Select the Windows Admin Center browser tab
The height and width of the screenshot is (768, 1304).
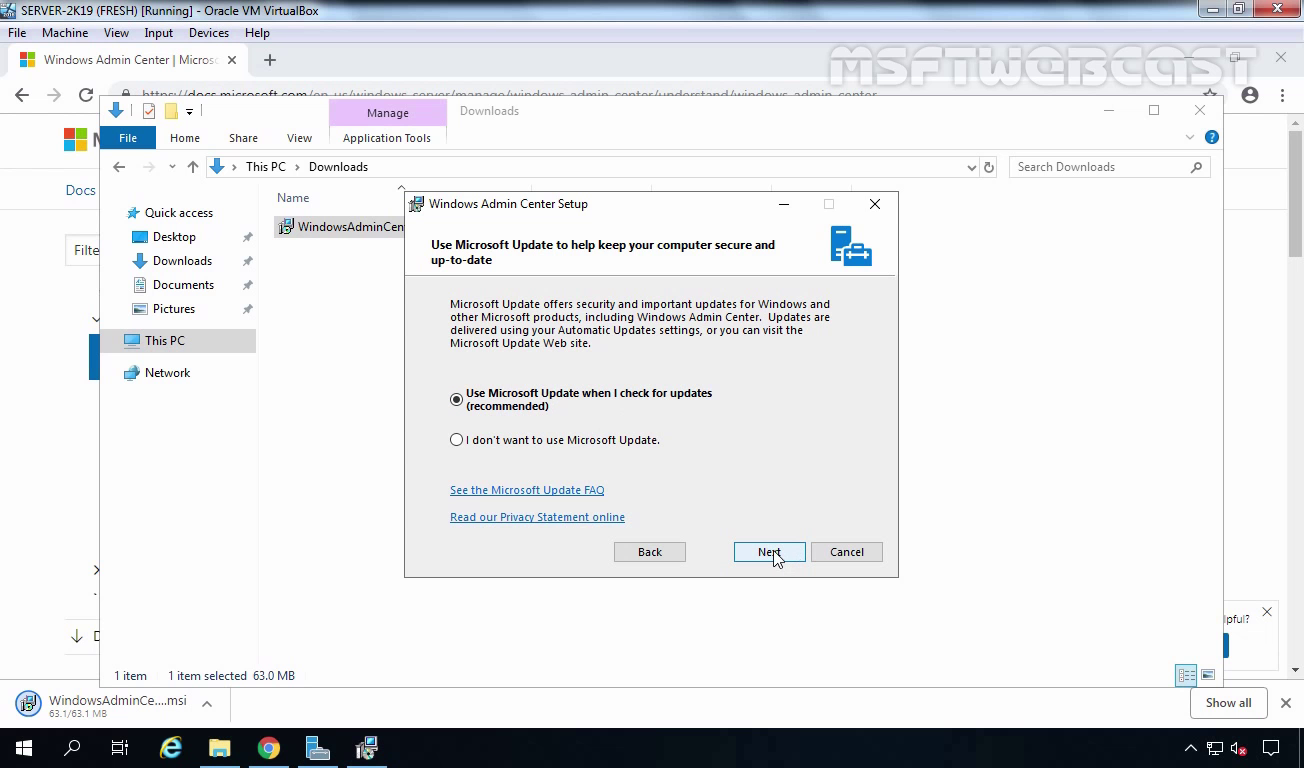pyautogui.click(x=128, y=60)
